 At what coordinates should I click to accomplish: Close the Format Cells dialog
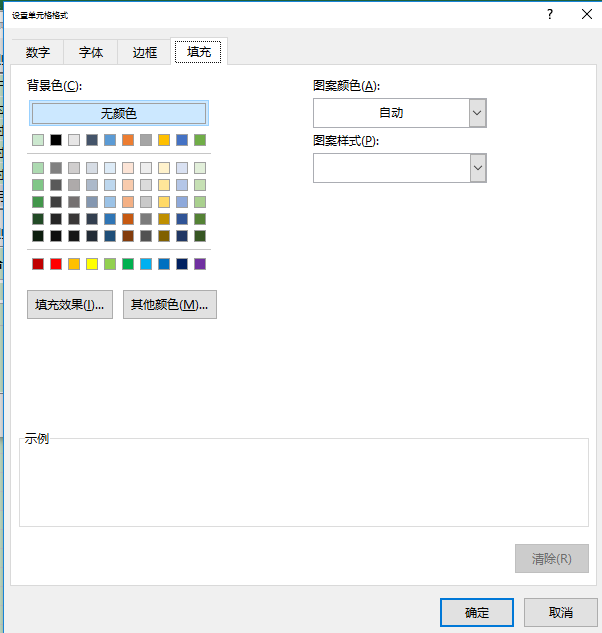pyautogui.click(x=587, y=15)
